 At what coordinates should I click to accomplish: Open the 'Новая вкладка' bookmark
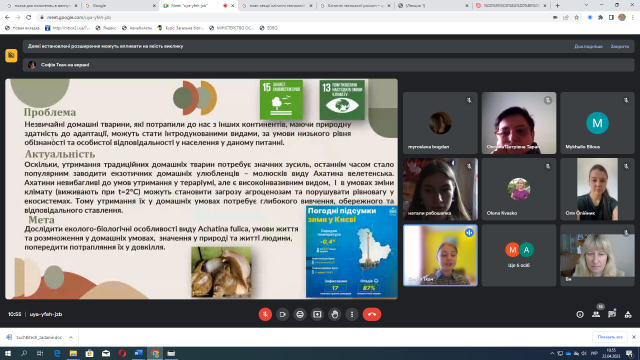(x=22, y=28)
